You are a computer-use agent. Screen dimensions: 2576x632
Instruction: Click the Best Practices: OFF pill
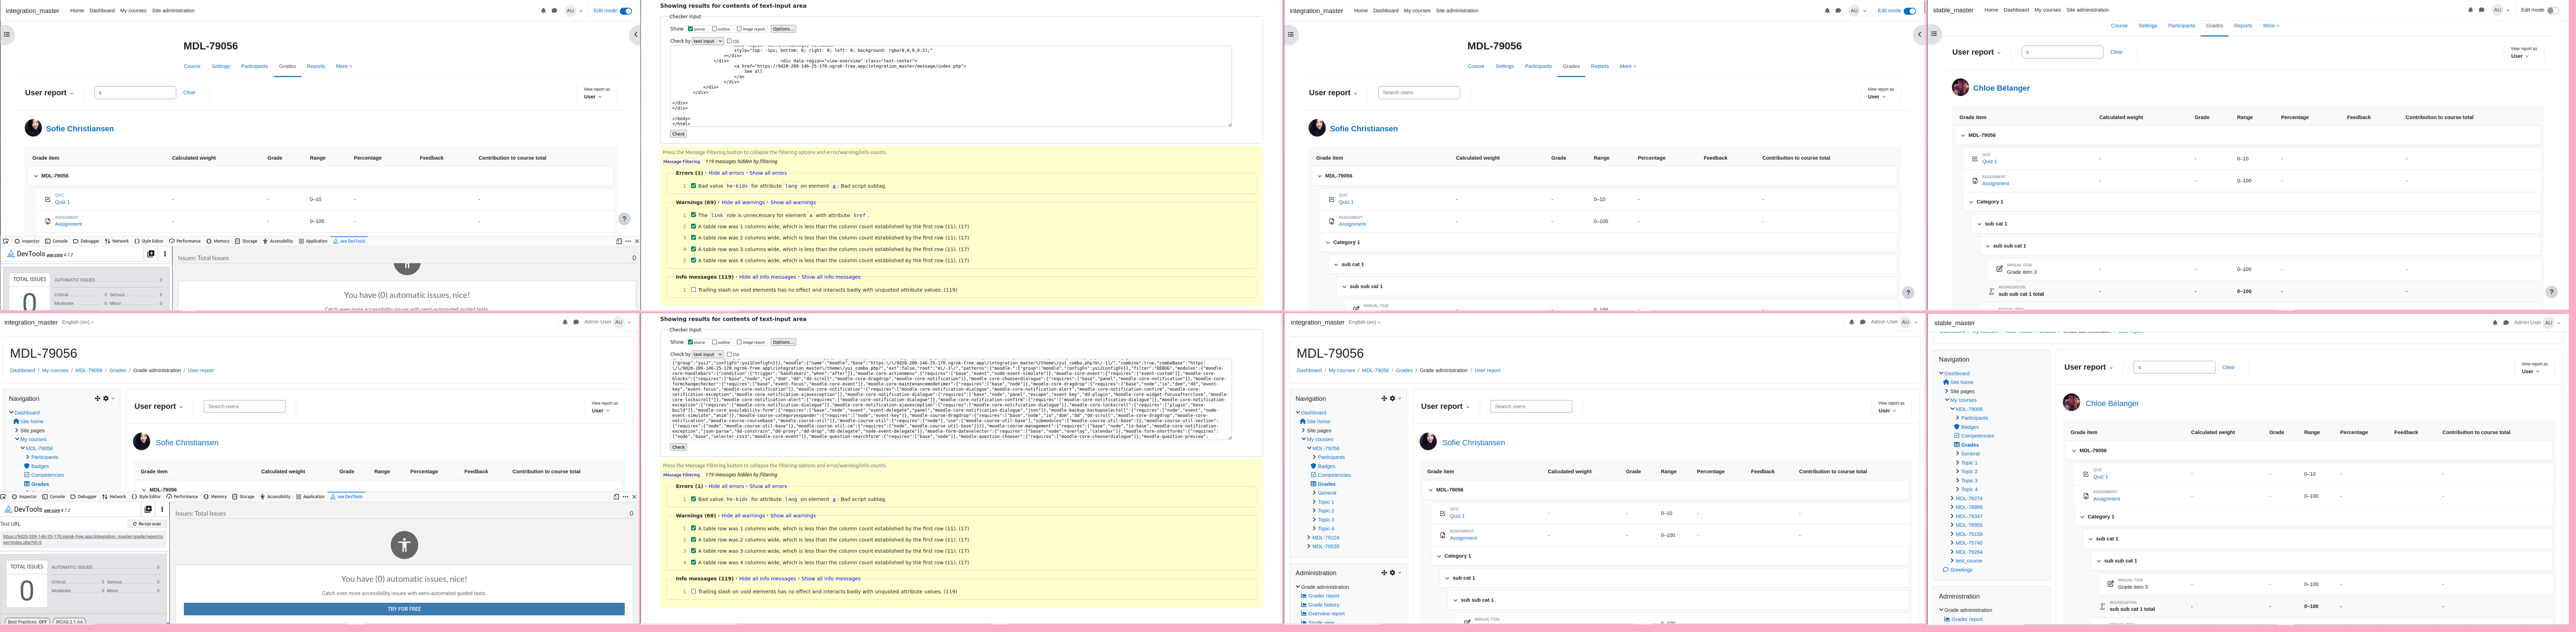(27, 621)
